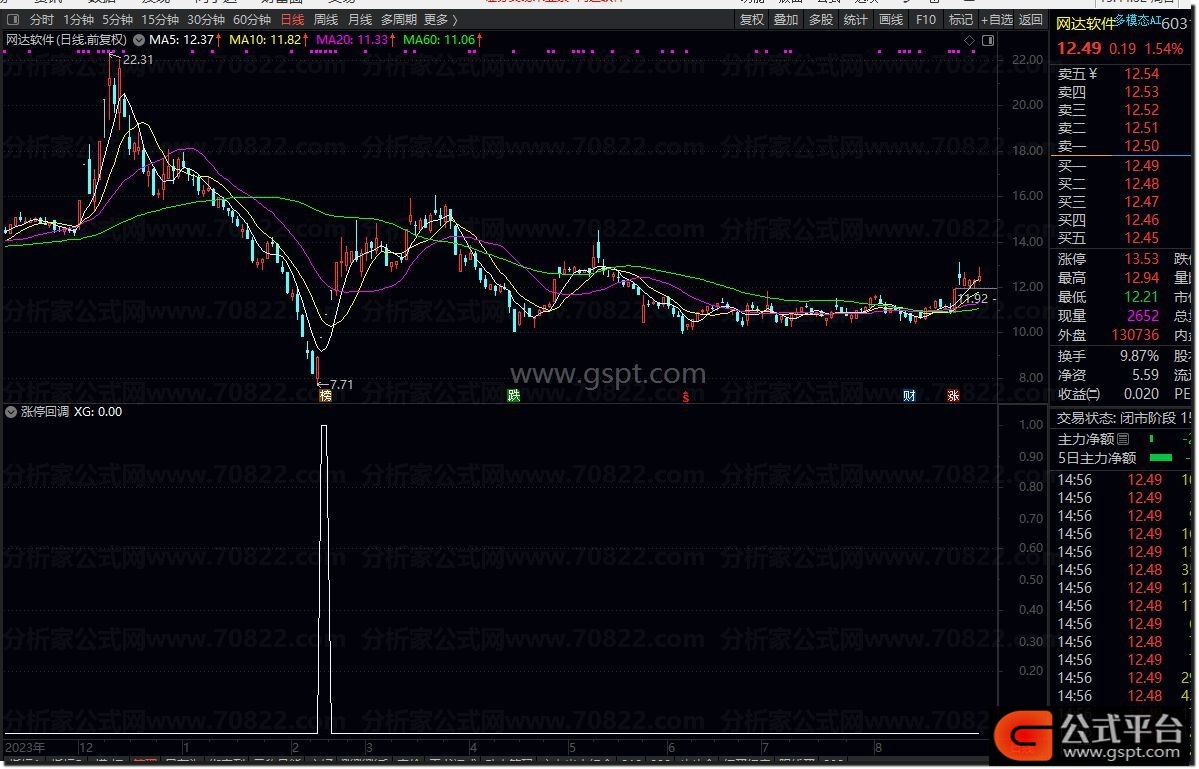Click the current price 12.49 in quote header
Image resolution: width=1199 pixels, height=769 pixels.
(1079, 48)
